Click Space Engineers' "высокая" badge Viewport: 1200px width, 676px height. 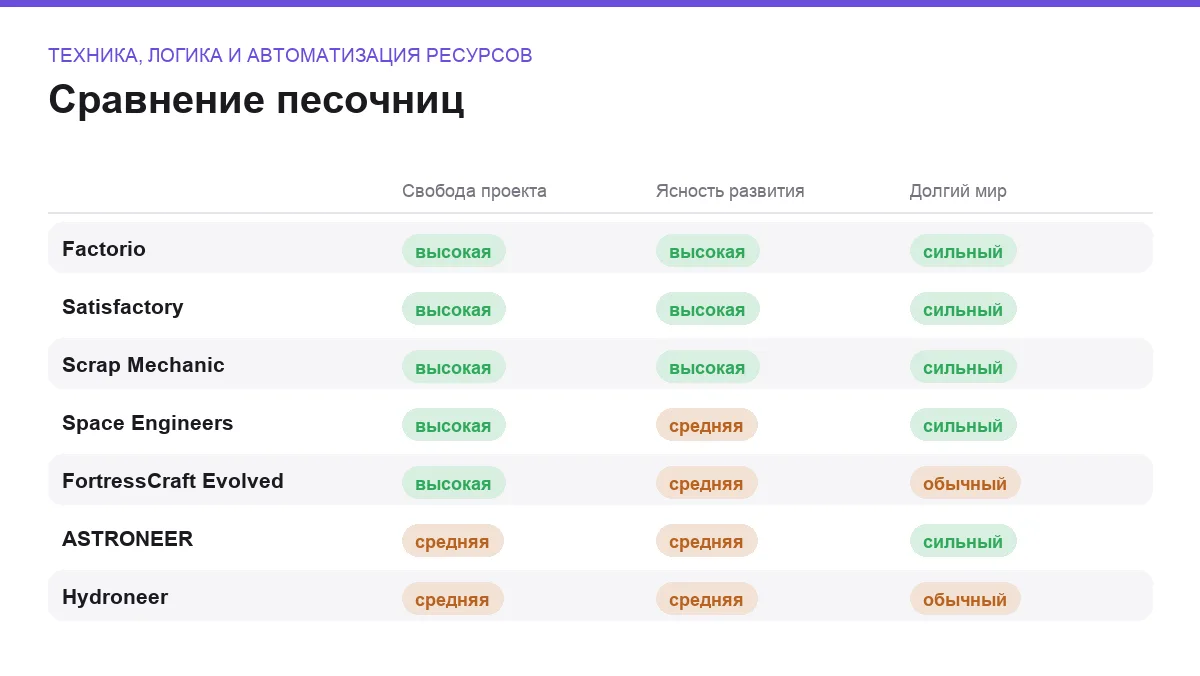point(454,425)
